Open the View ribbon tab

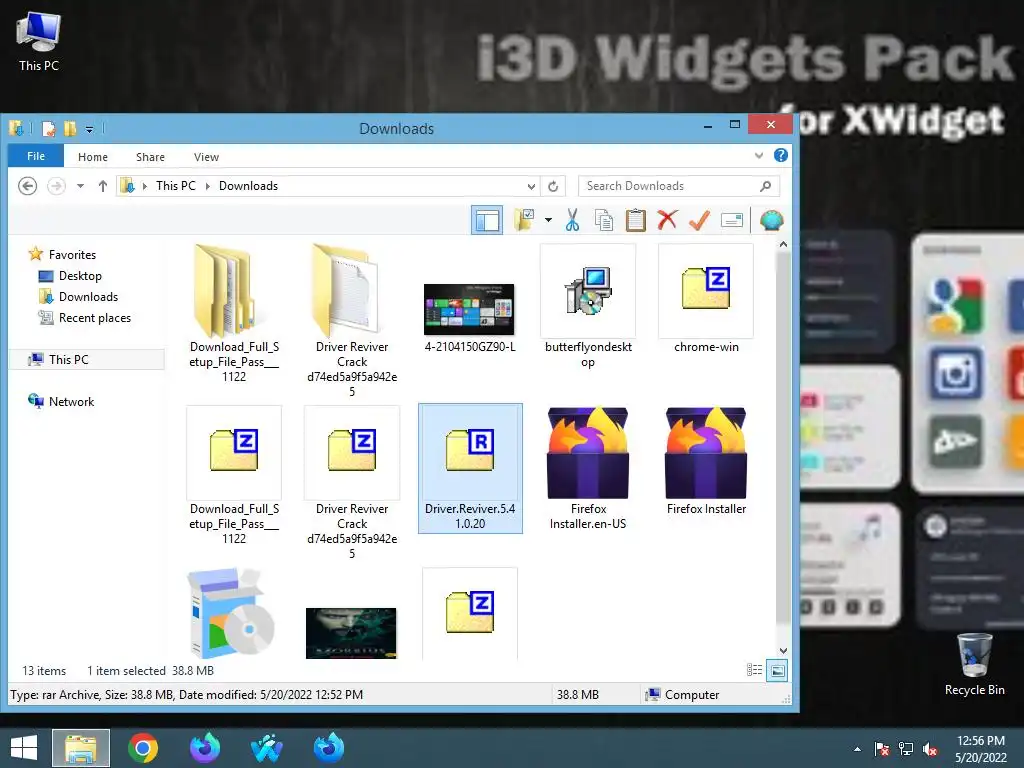click(206, 157)
